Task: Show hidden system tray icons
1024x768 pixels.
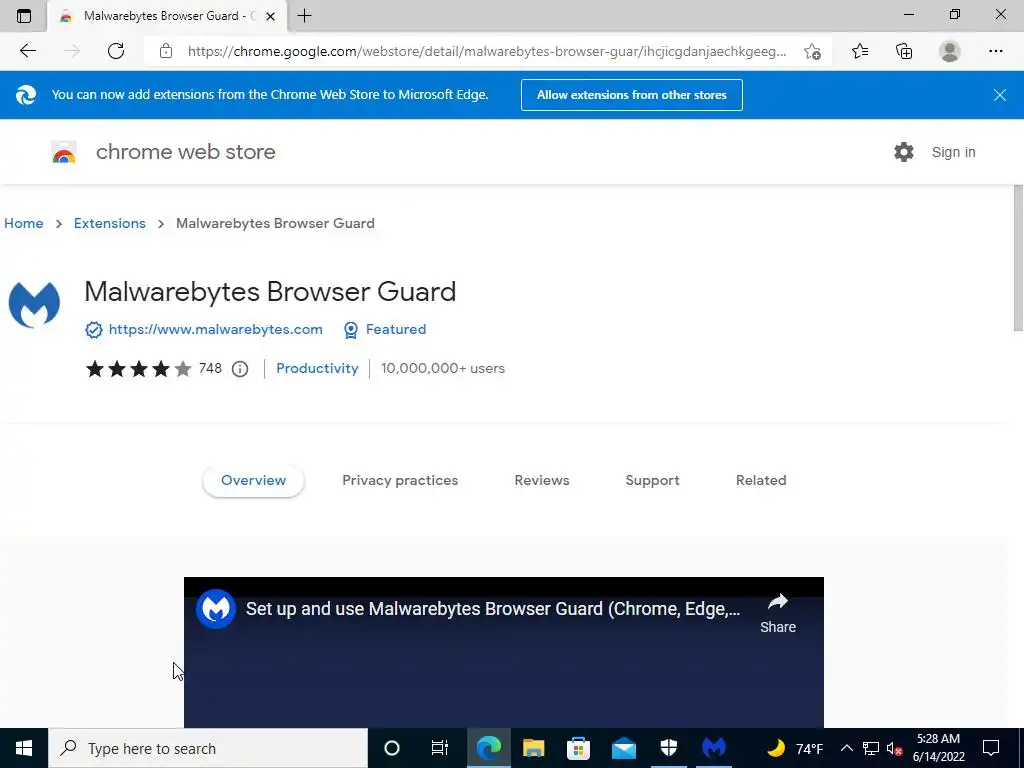Action: point(846,748)
